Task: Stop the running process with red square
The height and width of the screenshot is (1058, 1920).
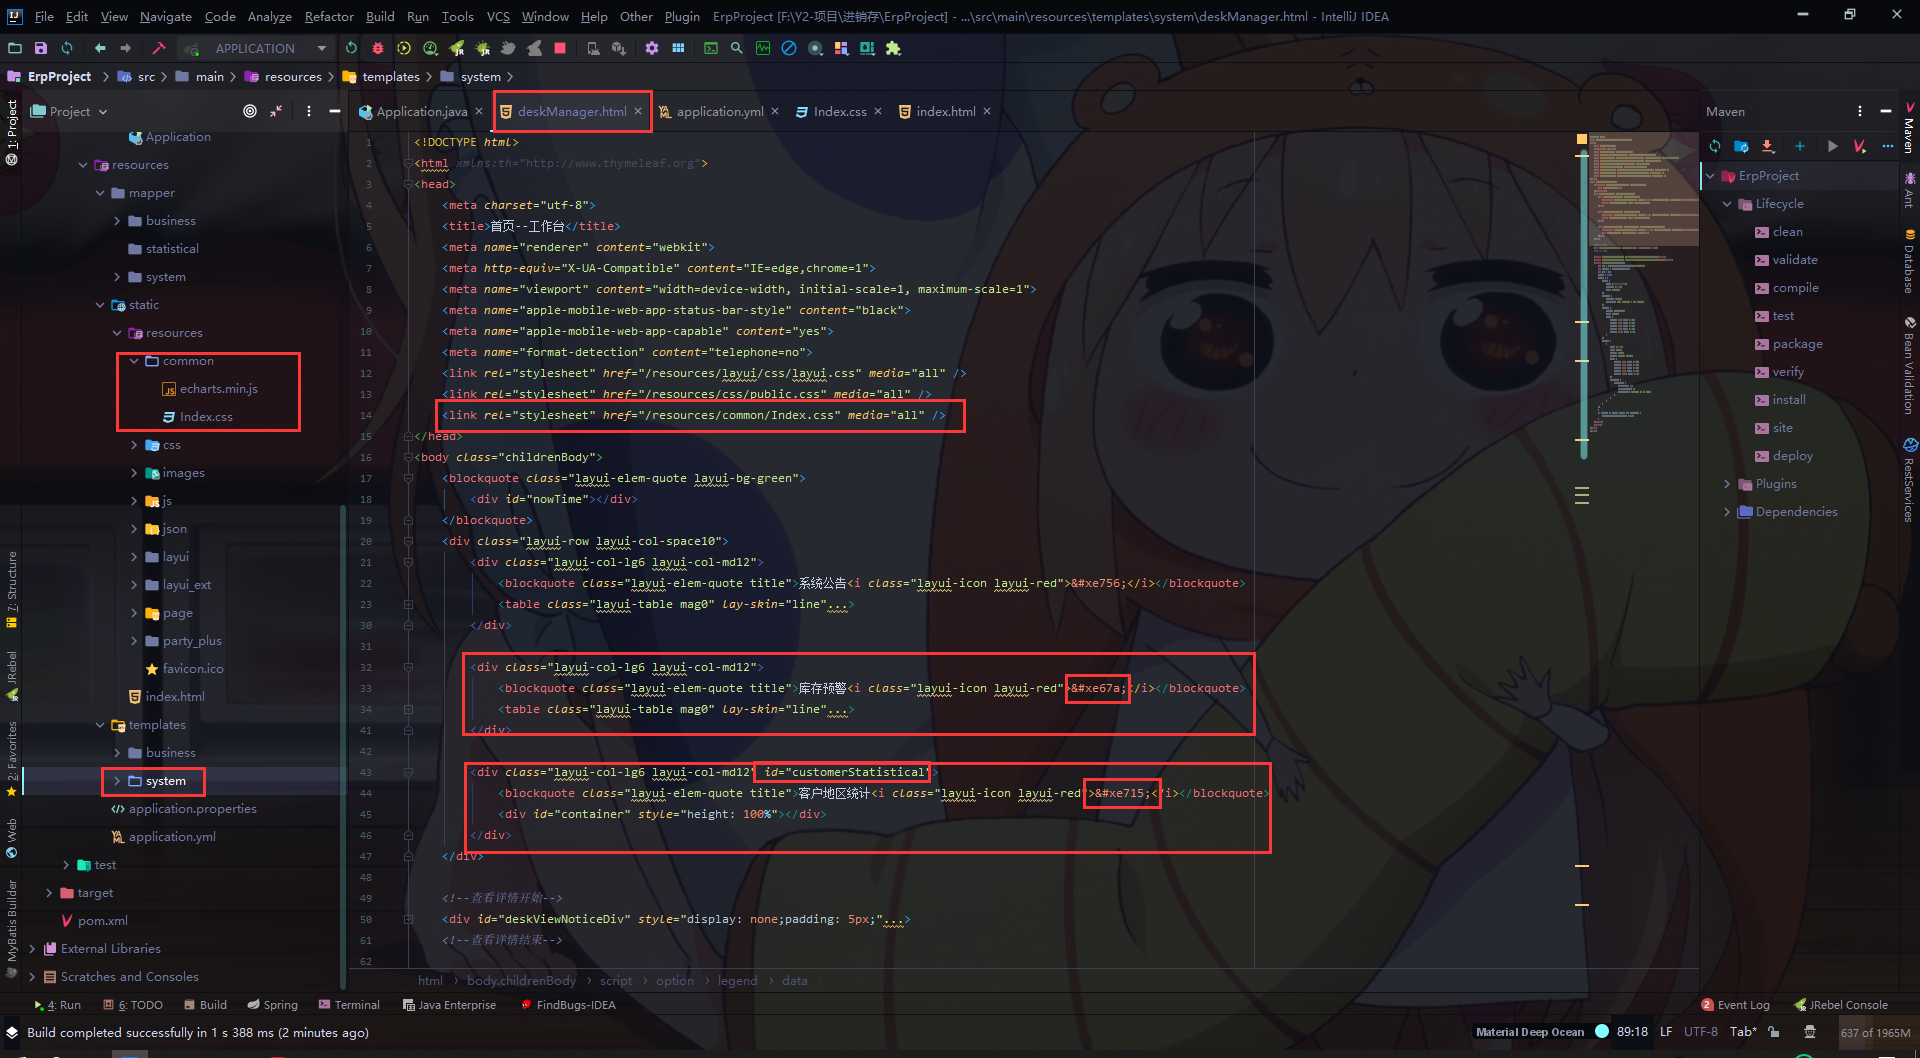Action: point(560,48)
